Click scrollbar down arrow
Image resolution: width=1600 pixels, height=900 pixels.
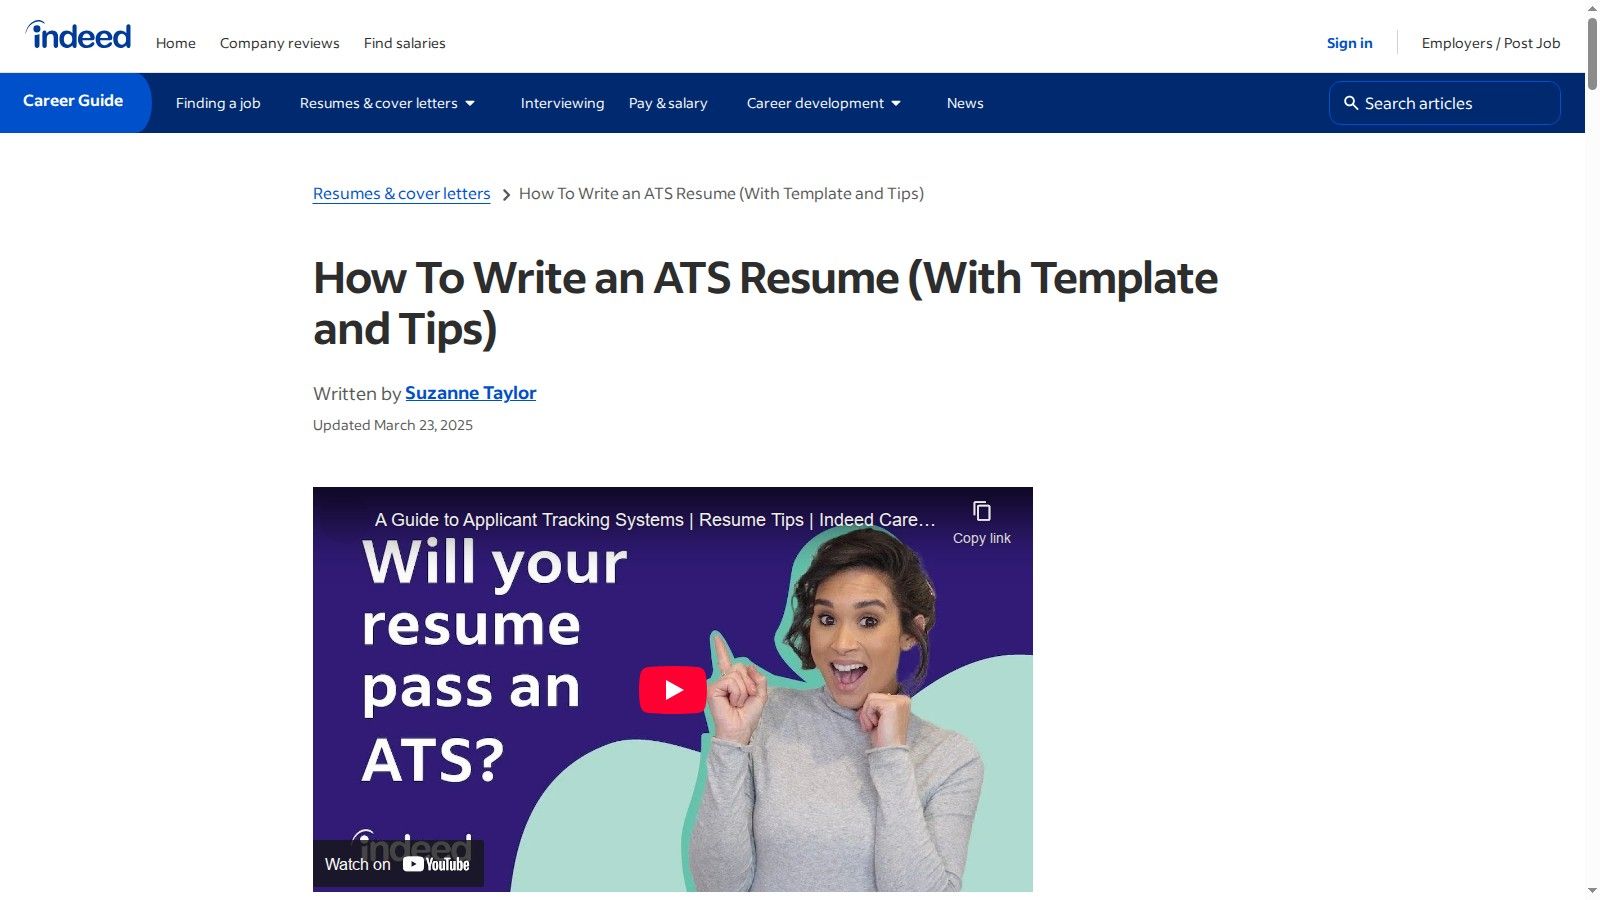1592,891
